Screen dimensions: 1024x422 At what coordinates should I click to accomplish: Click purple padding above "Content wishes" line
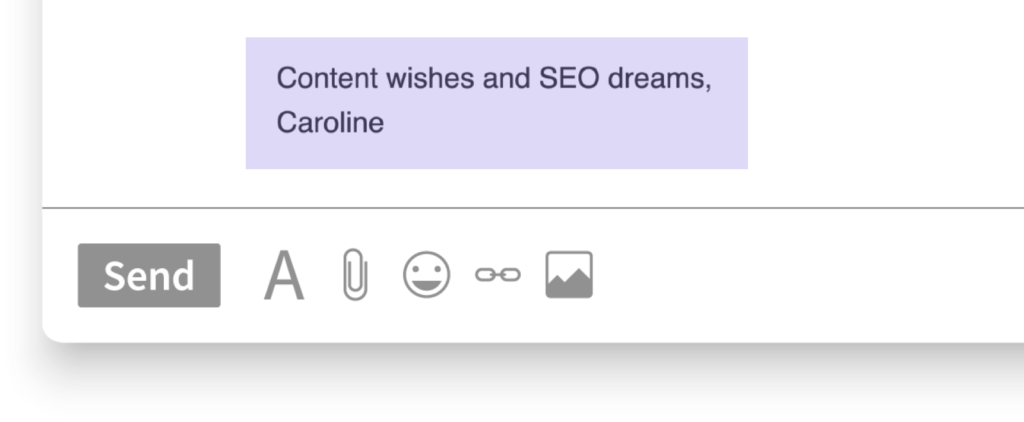pyautogui.click(x=496, y=48)
